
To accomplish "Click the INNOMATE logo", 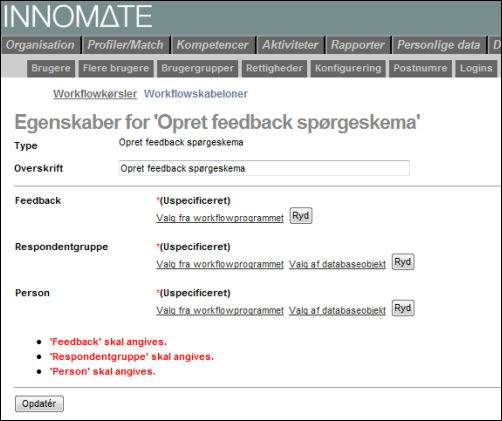I will (x=78, y=16).
